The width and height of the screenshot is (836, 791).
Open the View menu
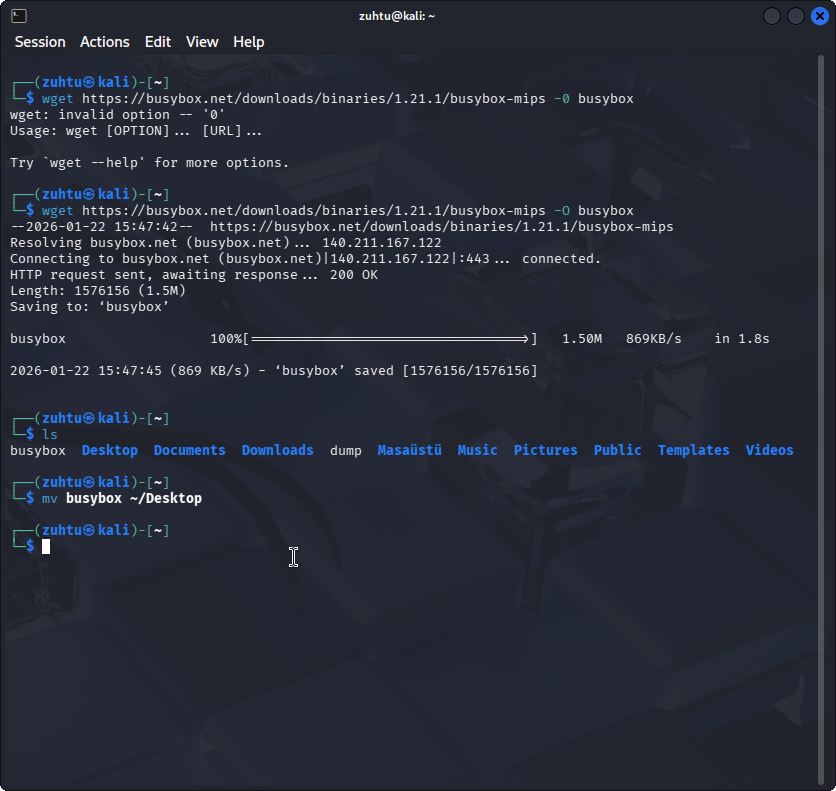coord(201,42)
